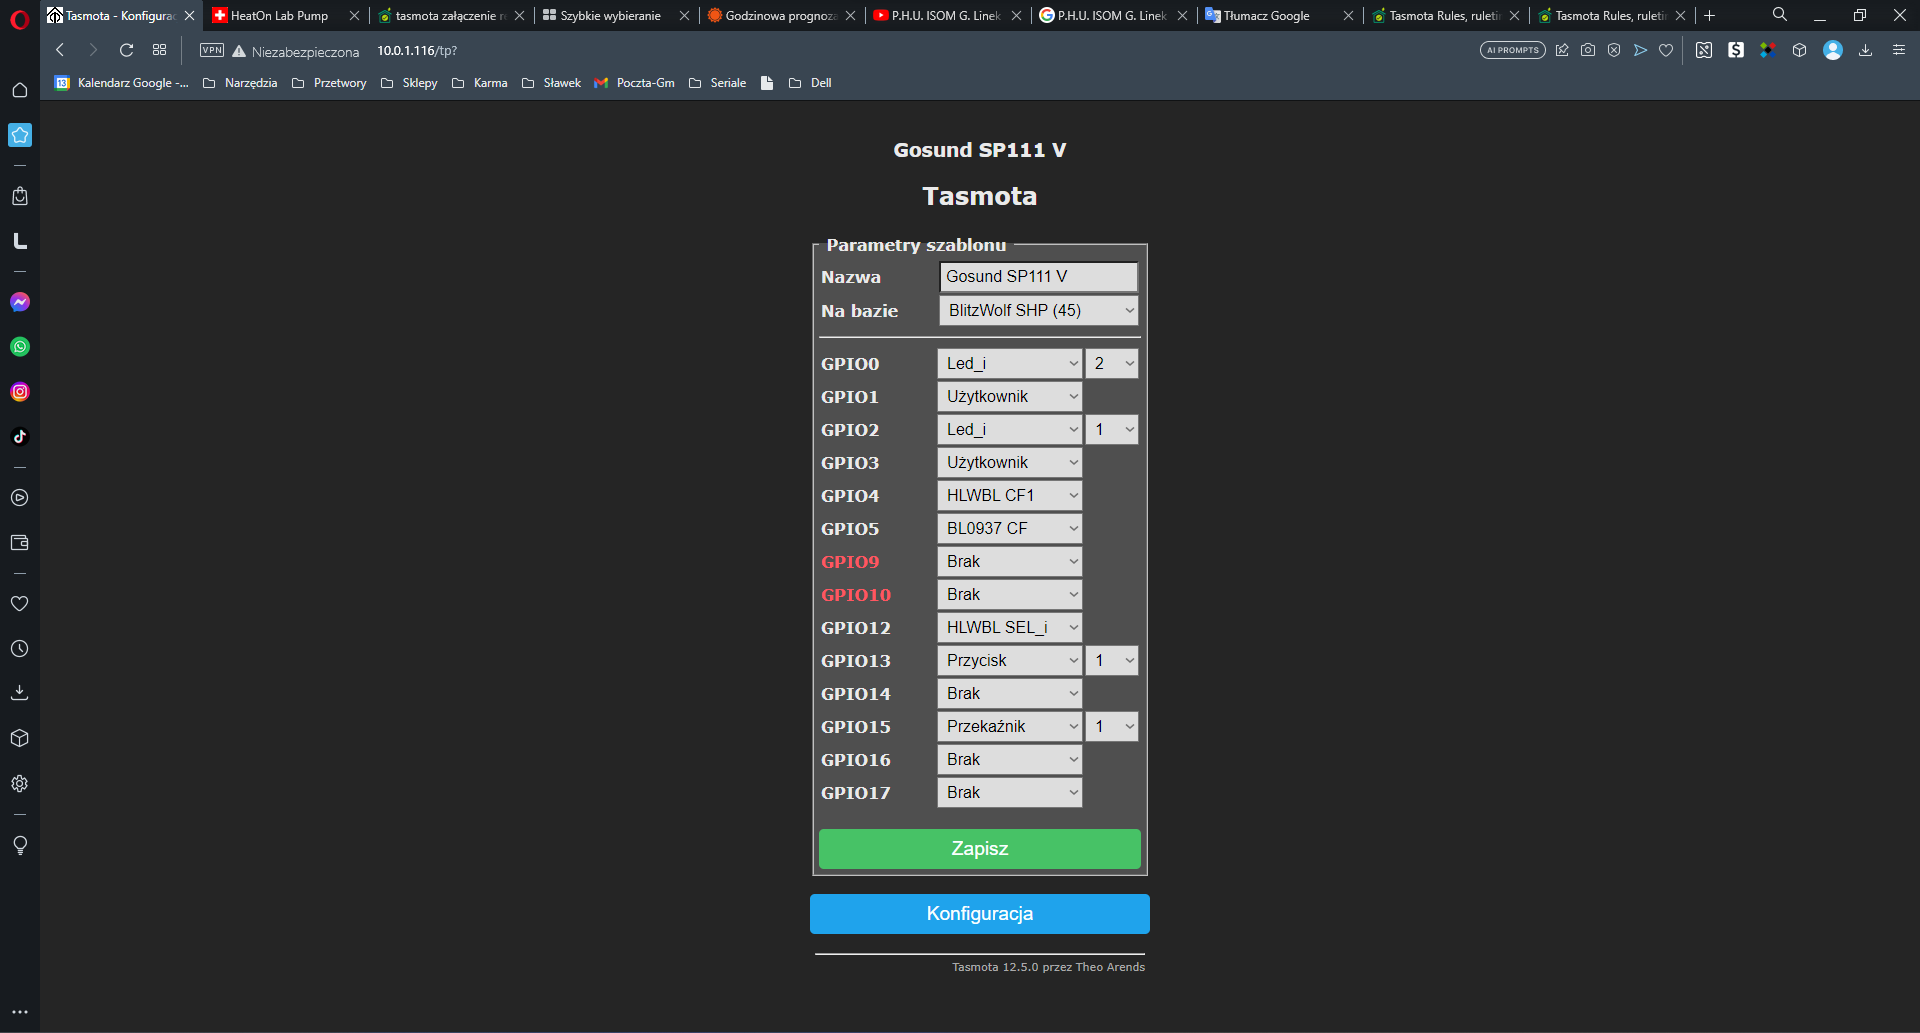Open the Na bazie BlitzWolf SHP dropdown
This screenshot has width=1920, height=1033.
pyautogui.click(x=1038, y=311)
